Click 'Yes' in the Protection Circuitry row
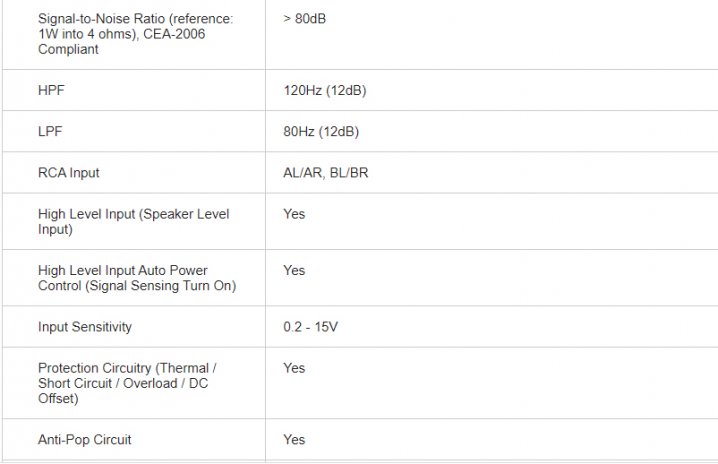Image resolution: width=718 pixels, height=464 pixels. 294,368
